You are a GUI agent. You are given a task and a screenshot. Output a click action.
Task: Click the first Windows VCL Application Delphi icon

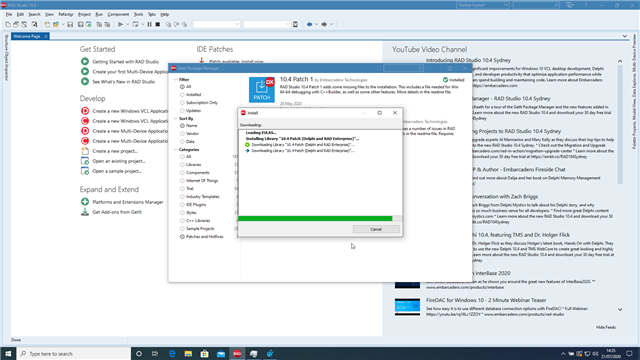pyautogui.click(x=85, y=111)
